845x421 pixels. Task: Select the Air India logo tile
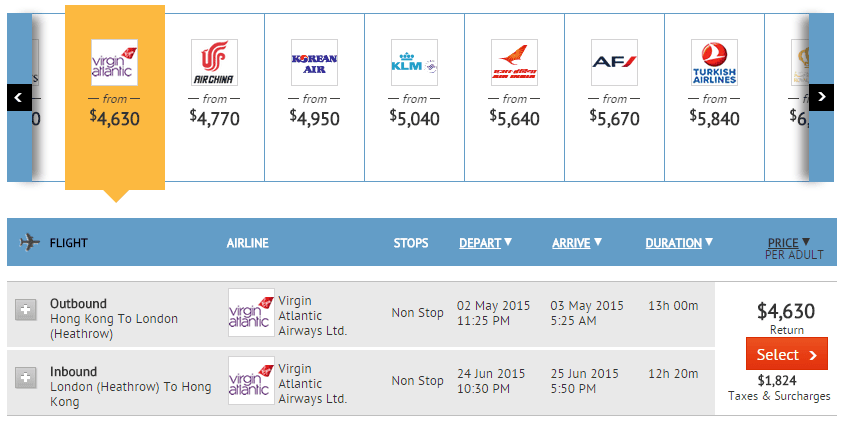point(514,62)
